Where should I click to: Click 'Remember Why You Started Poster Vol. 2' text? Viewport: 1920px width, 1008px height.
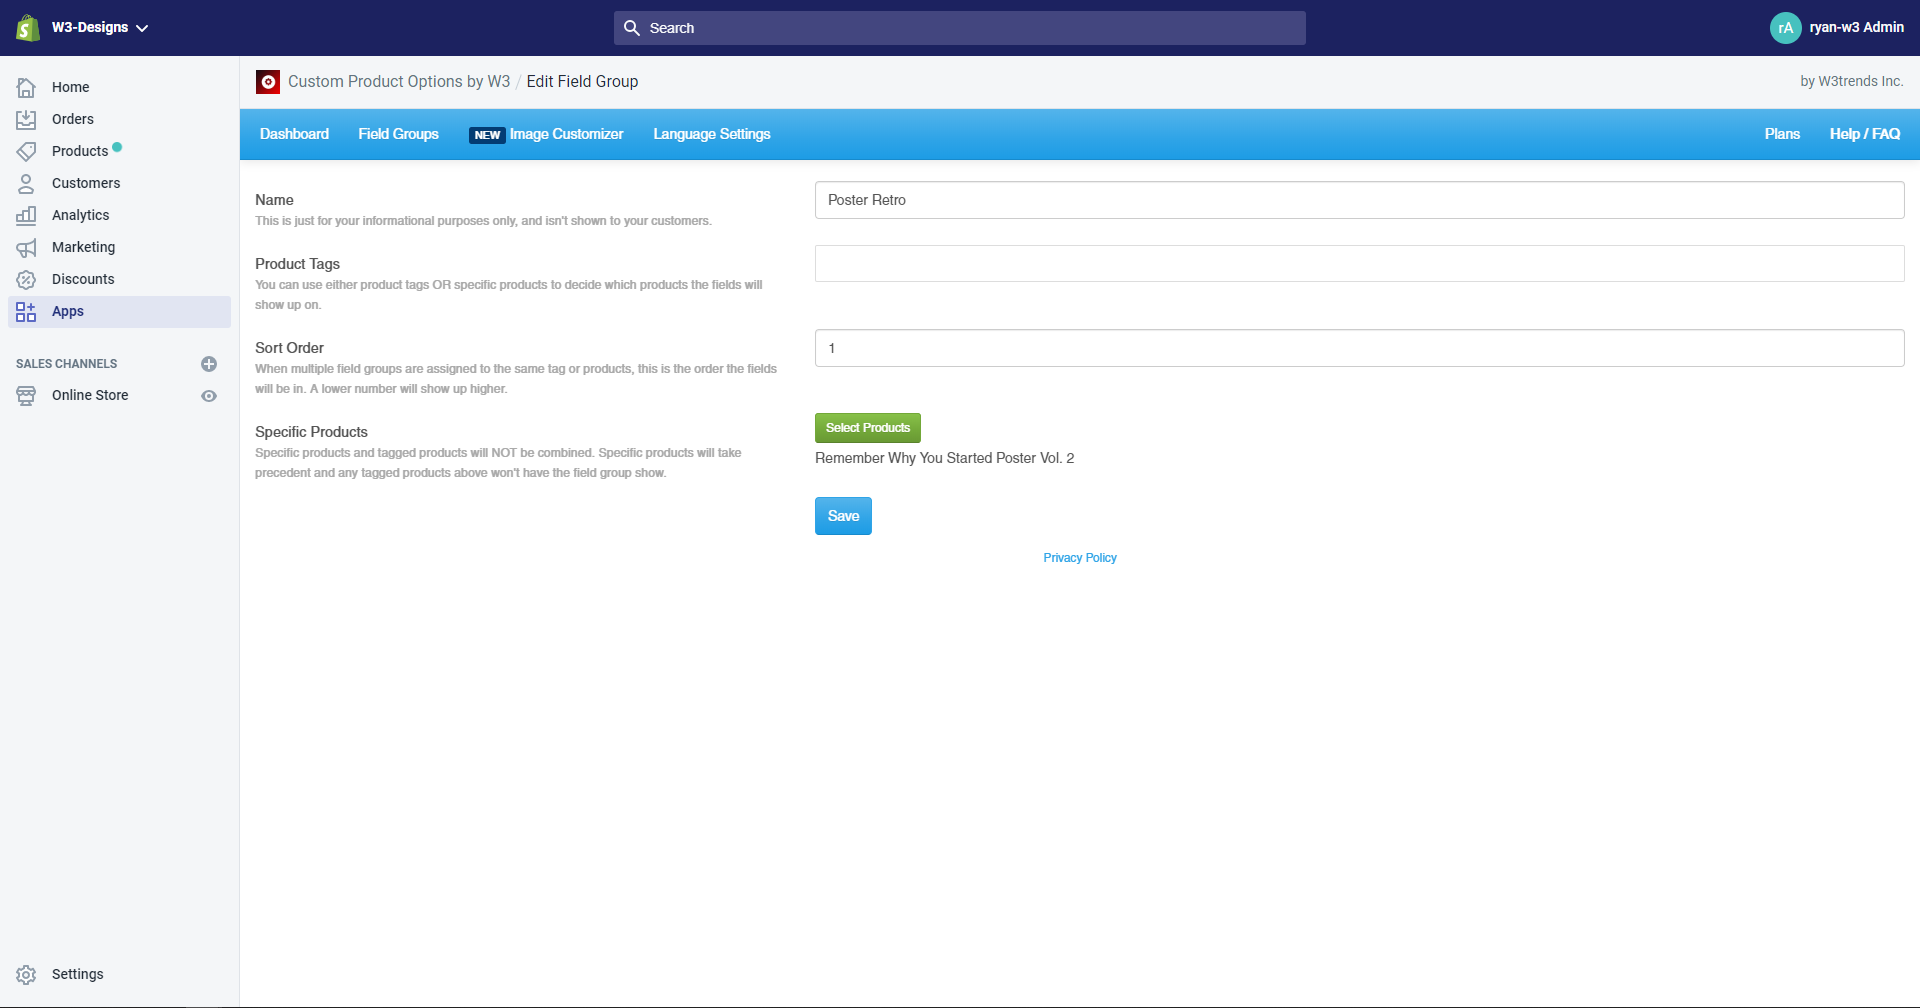(x=945, y=458)
